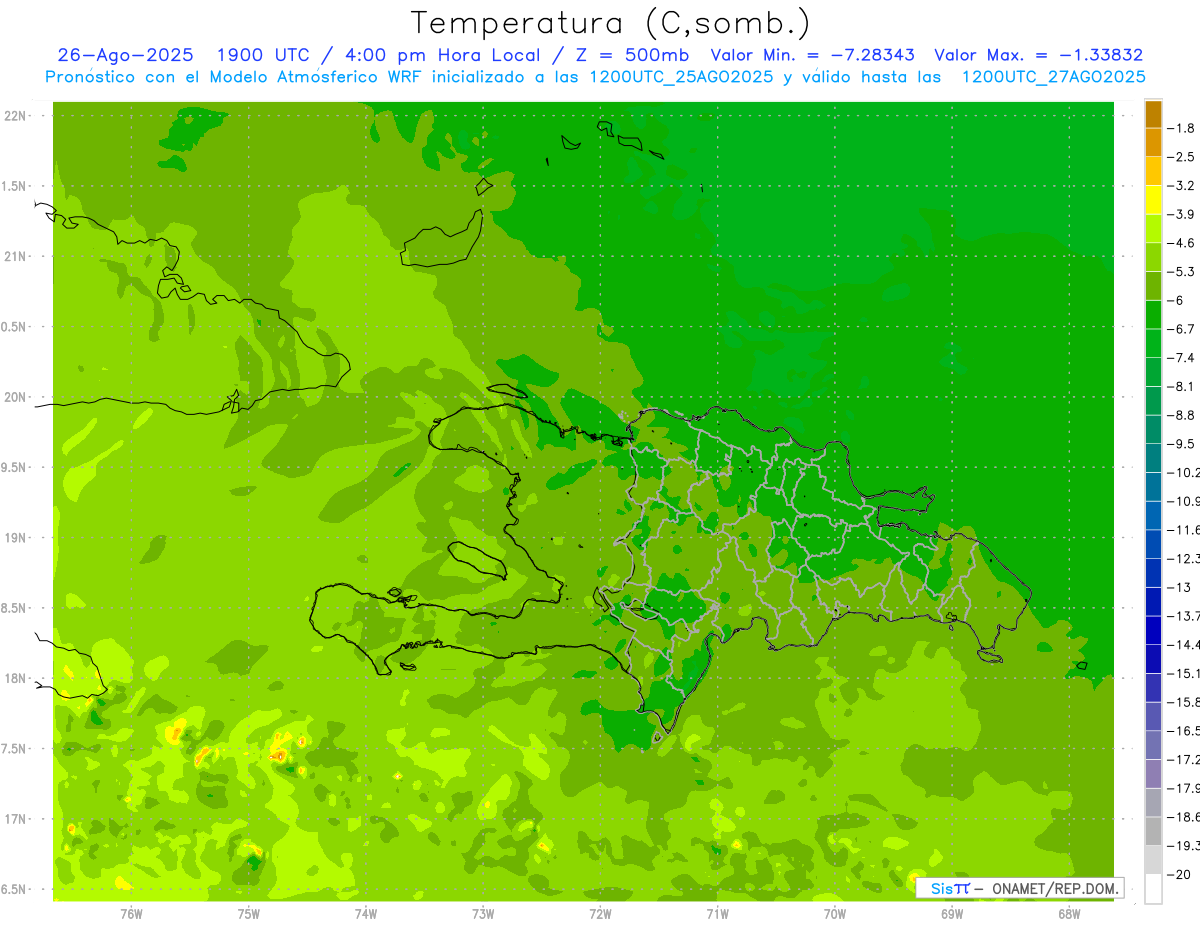Click the '-7.4' colorbar value
Screen dimensions: 1200x927
1182,357
